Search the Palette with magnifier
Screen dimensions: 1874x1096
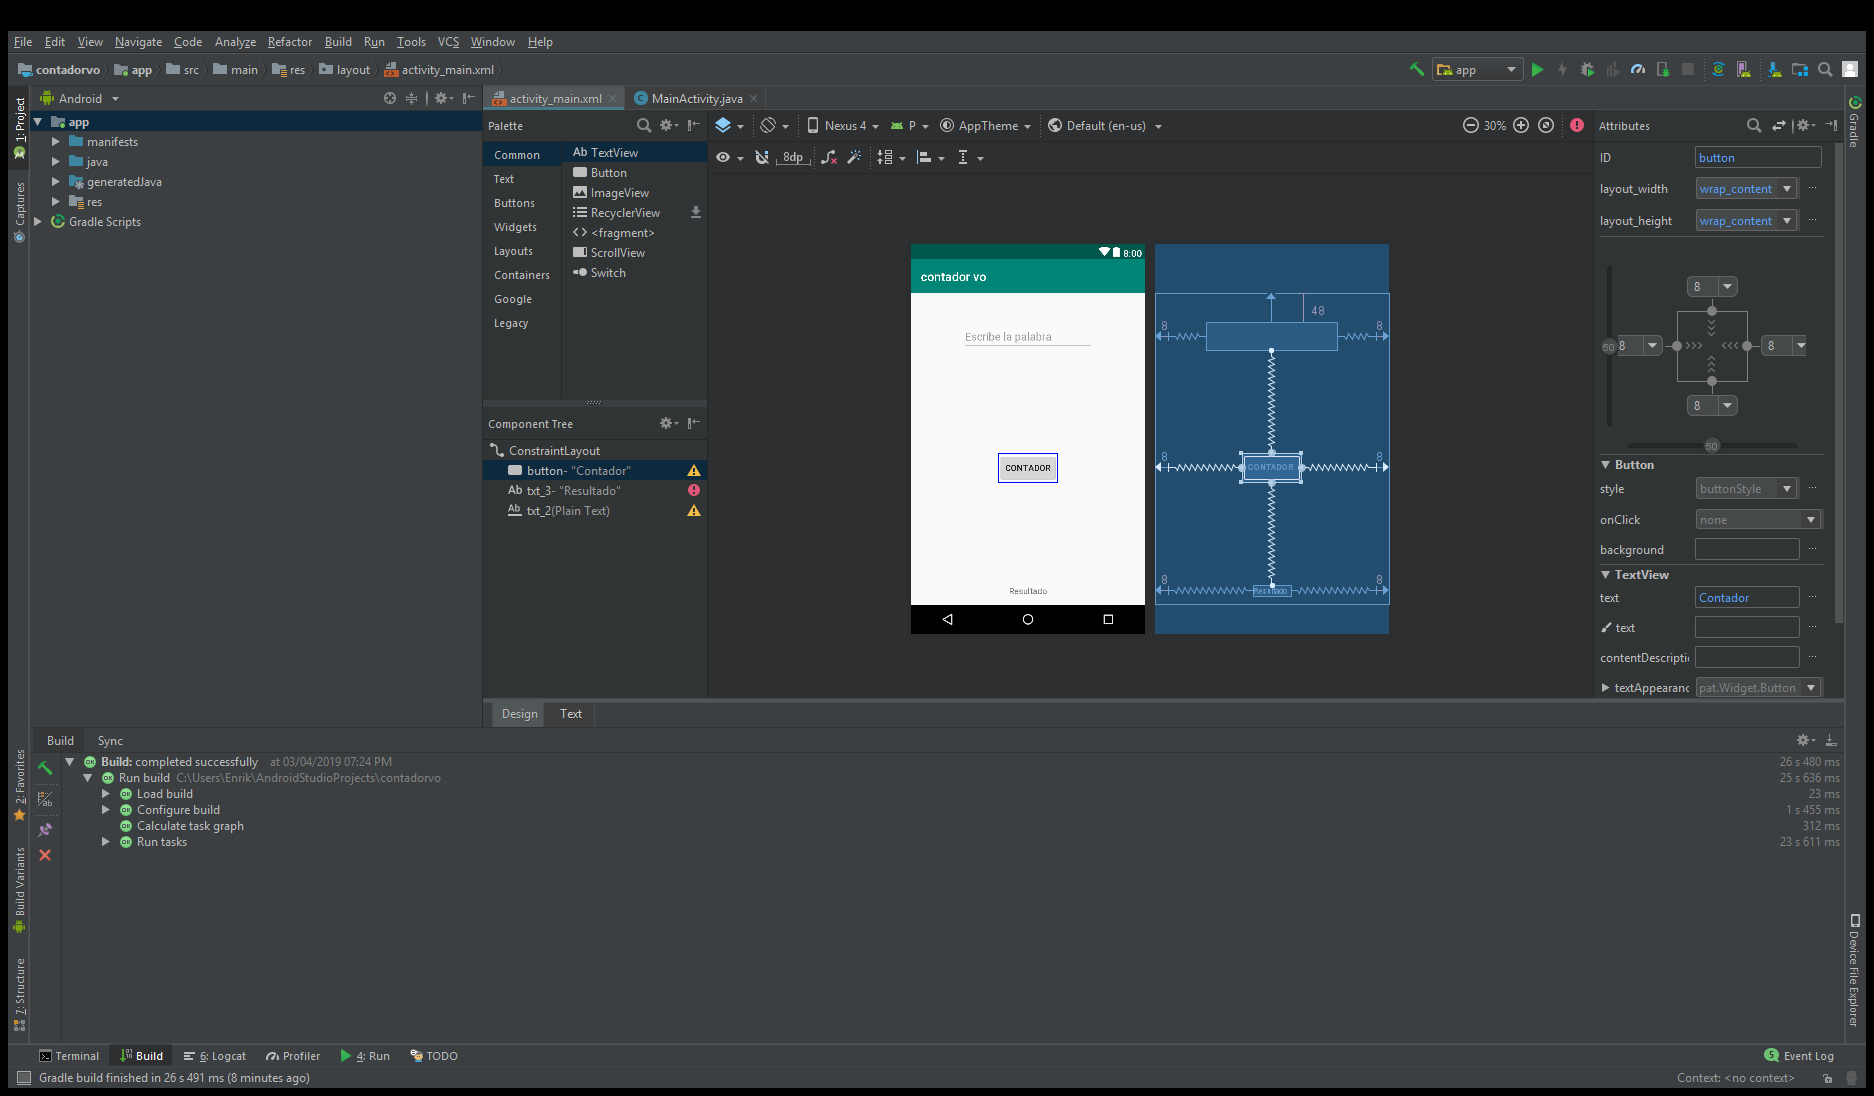coord(644,125)
